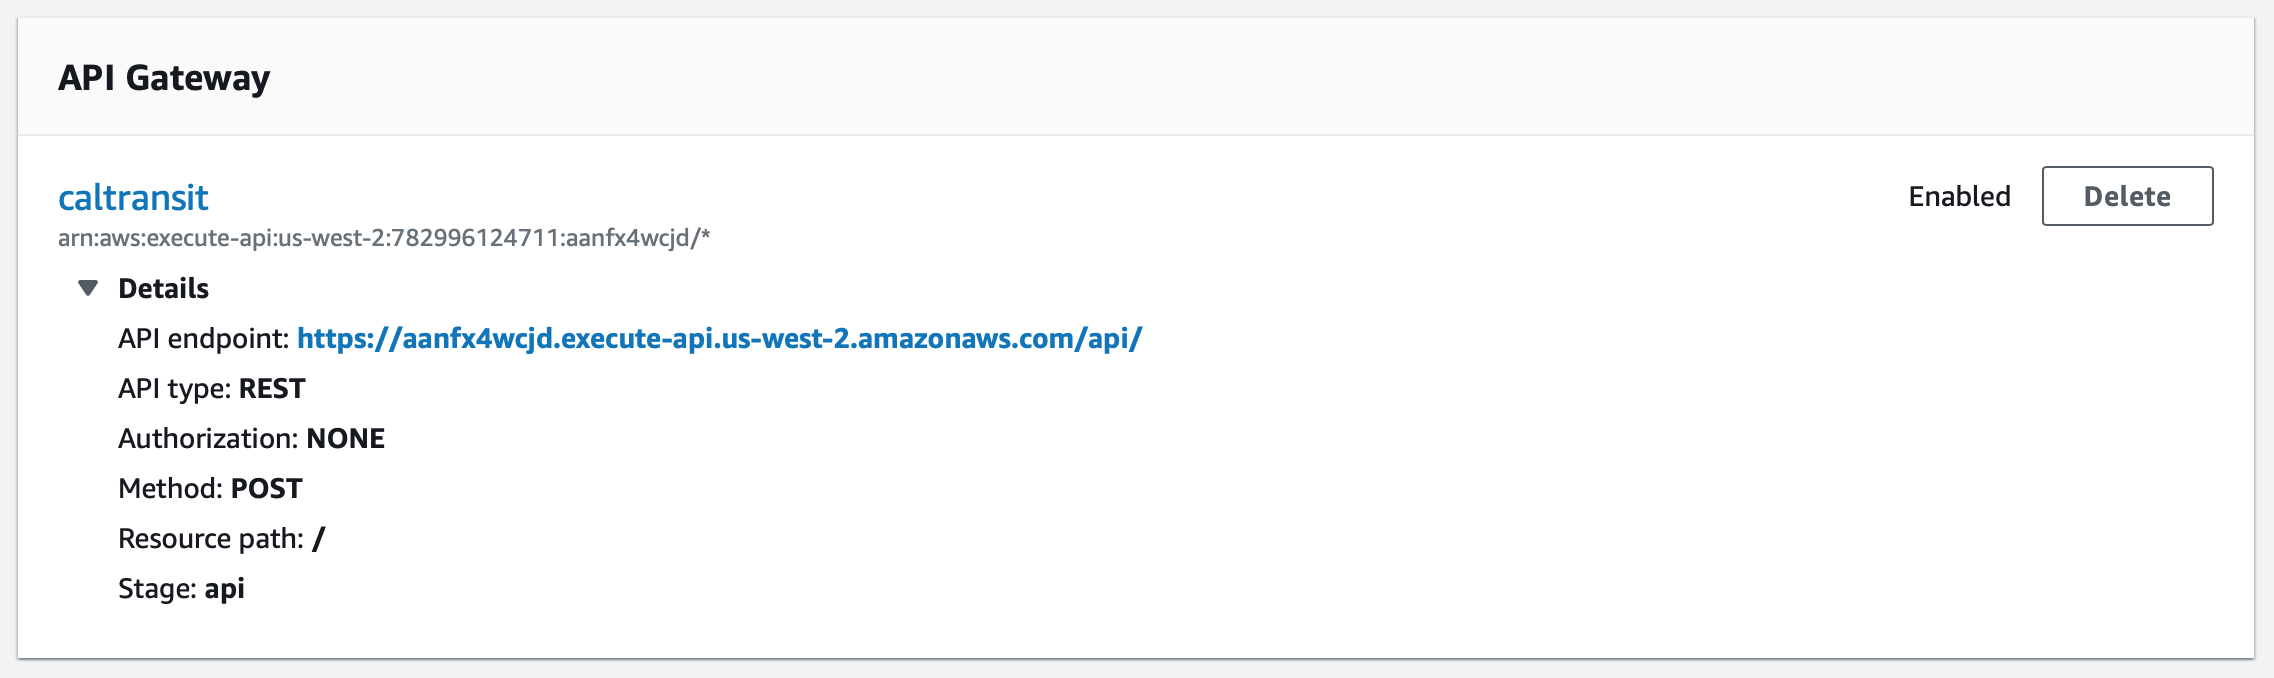Click the POST method value
The width and height of the screenshot is (2274, 678).
click(x=266, y=488)
